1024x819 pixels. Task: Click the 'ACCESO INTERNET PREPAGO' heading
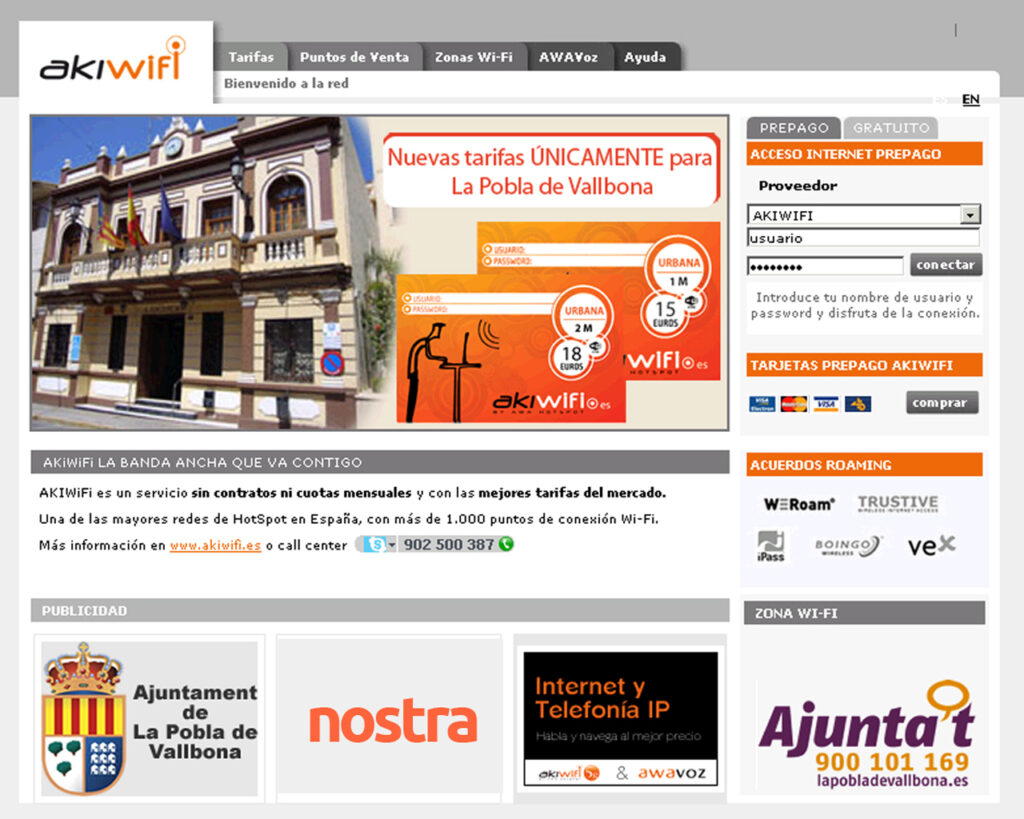845,154
